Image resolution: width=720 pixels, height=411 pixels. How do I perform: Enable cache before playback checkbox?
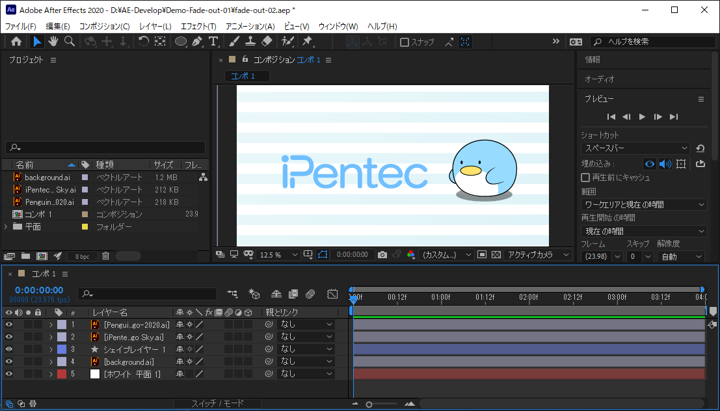(585, 177)
